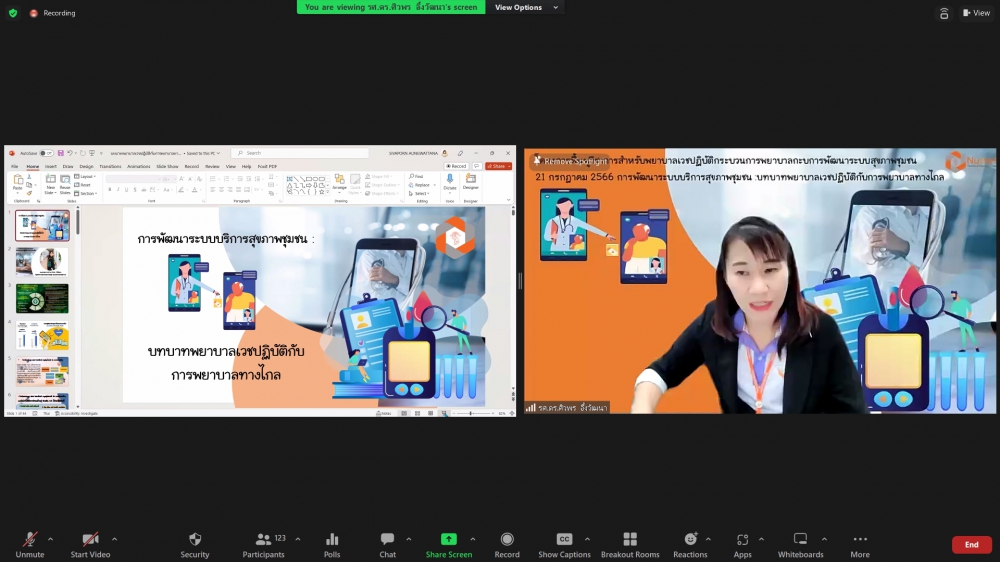The image size is (1000, 562).
Task: Toggle AutoSave switch in PowerPoint
Action: coord(46,153)
